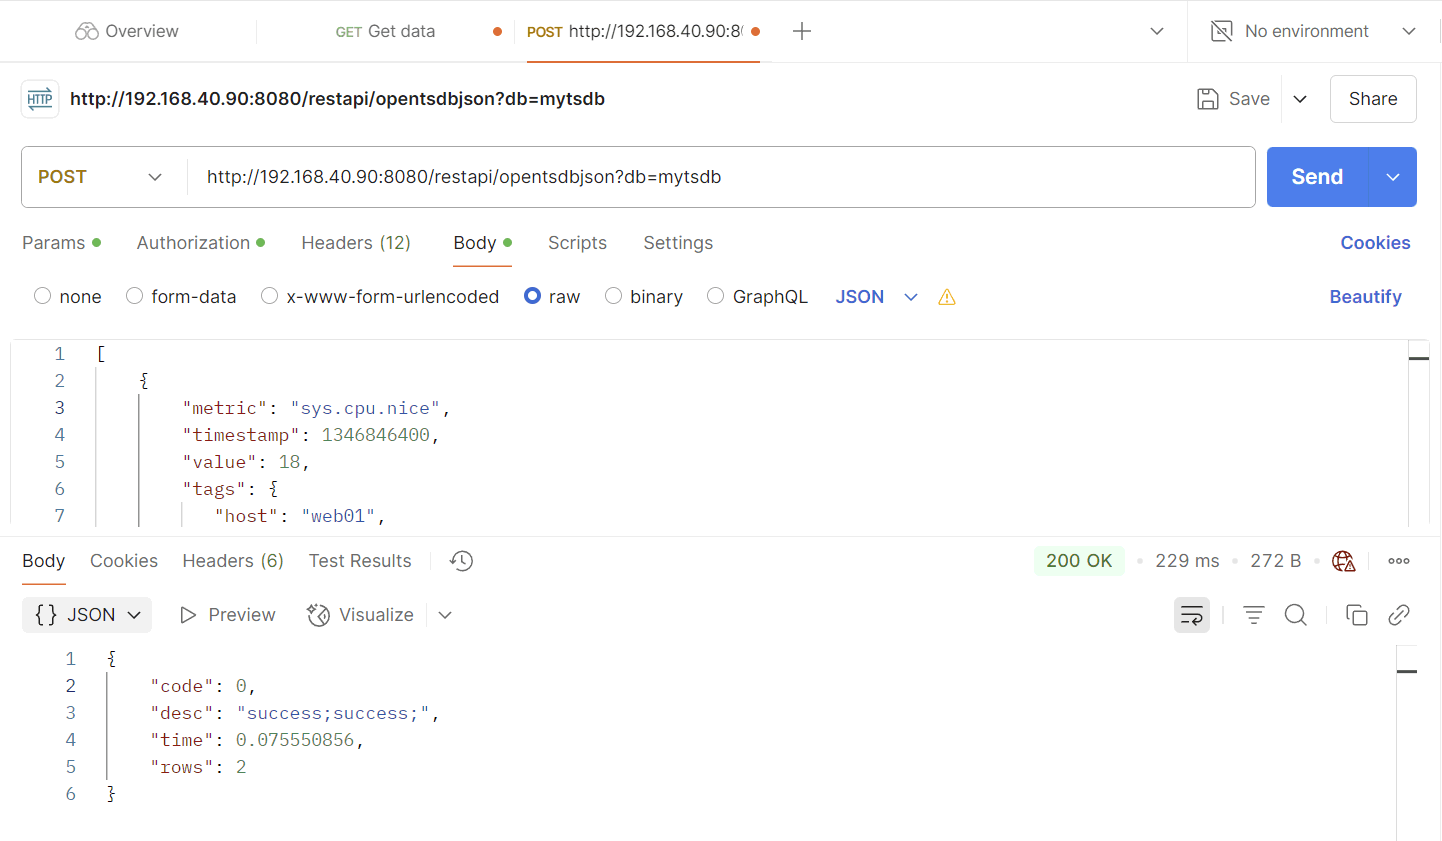
Task: Open the Authorization request tab
Action: (x=201, y=243)
